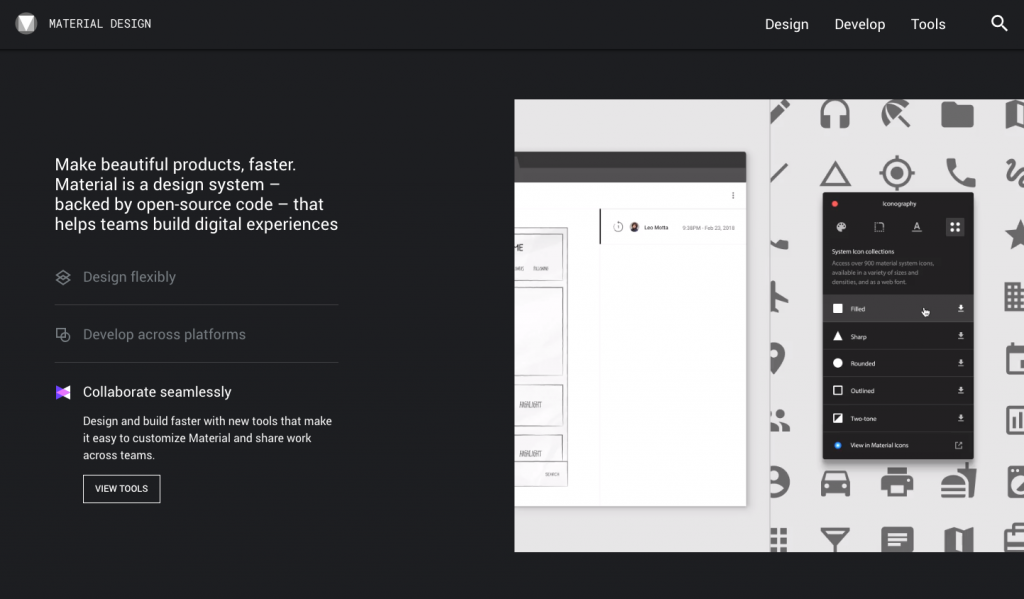The width and height of the screenshot is (1024, 599).
Task: Click the message chat icon
Action: point(897,540)
